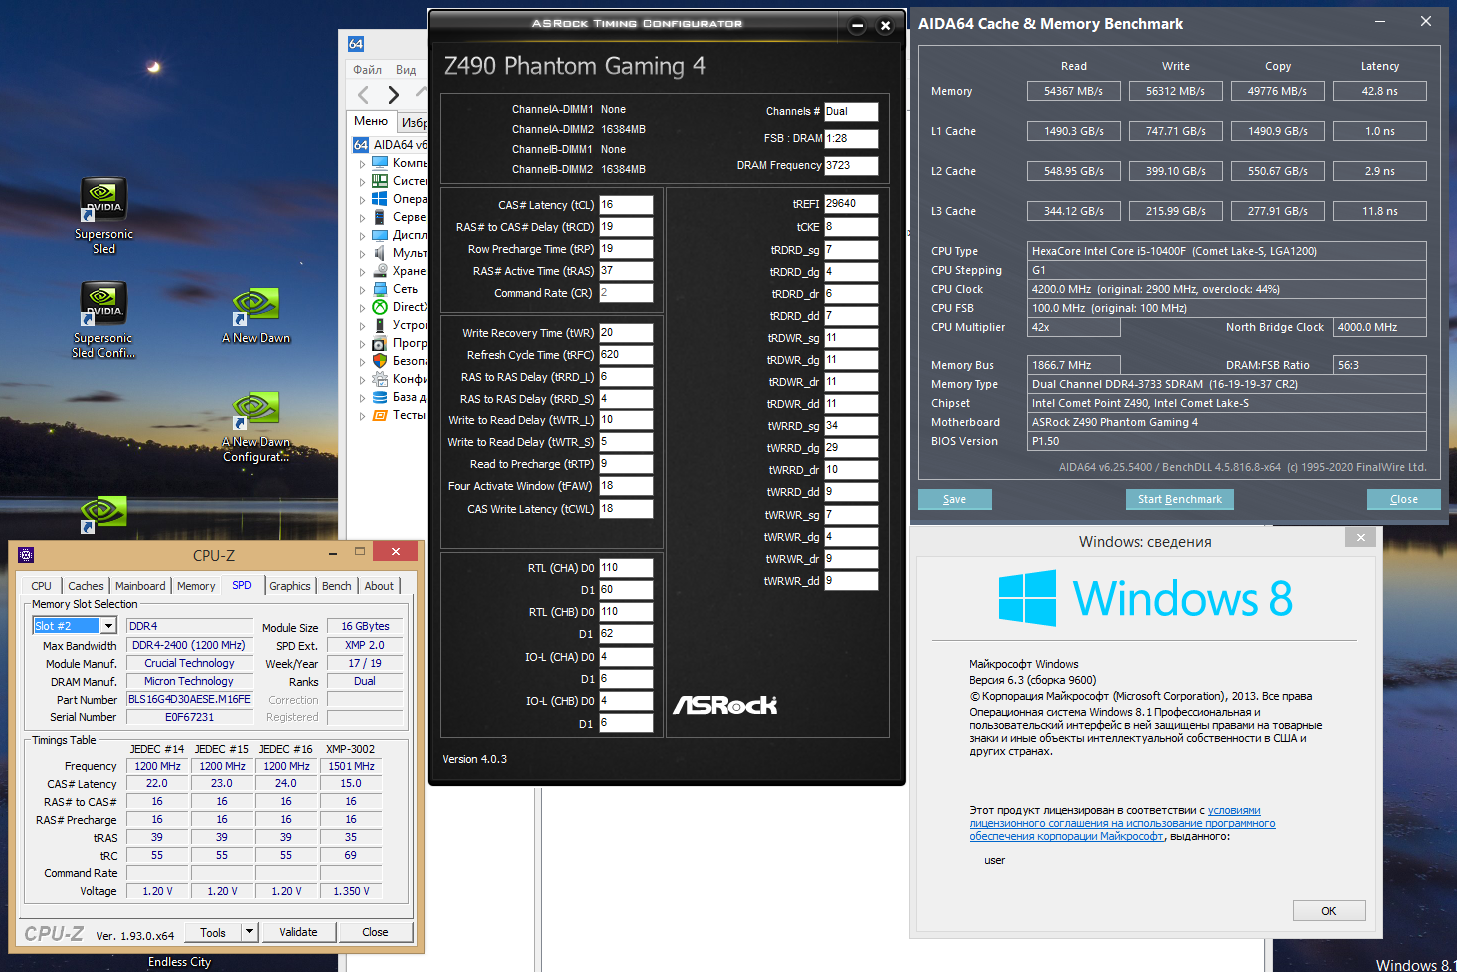Open the Supersonic Sled Config desktop icon
This screenshot has height=972, width=1457.
103,303
